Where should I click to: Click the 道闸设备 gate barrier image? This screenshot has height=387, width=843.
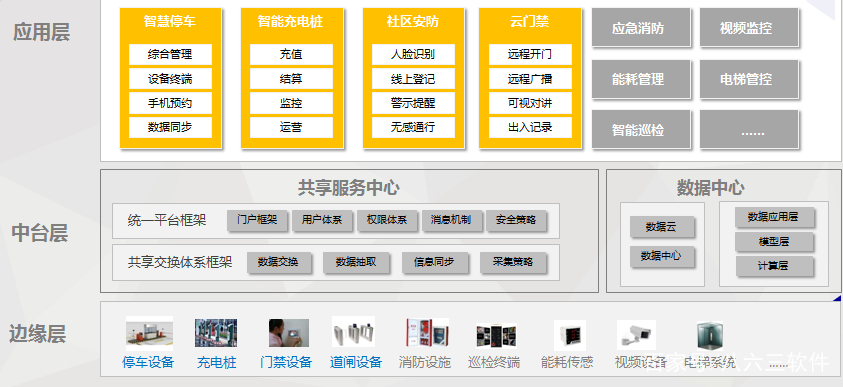tap(353, 332)
